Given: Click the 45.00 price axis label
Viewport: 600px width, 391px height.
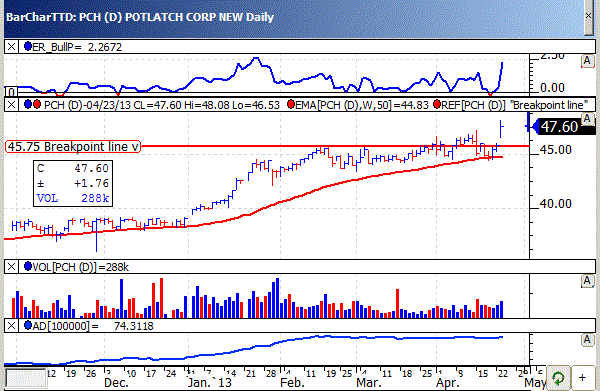Looking at the screenshot, I should [x=556, y=150].
